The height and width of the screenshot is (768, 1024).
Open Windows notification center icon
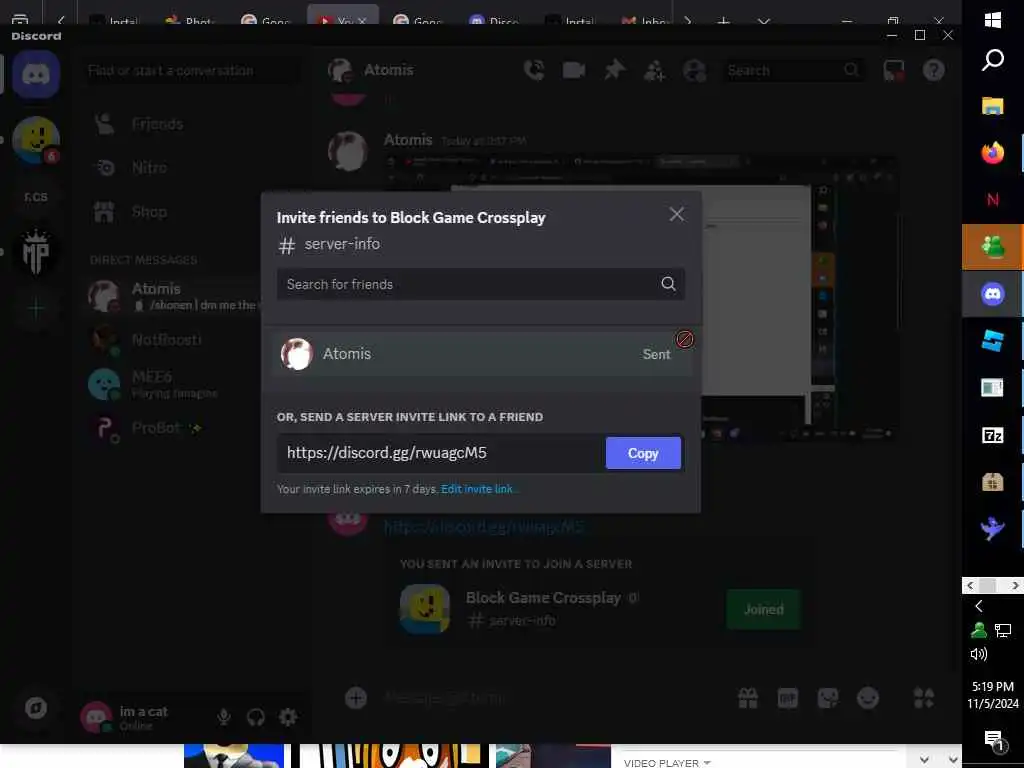[x=993, y=740]
